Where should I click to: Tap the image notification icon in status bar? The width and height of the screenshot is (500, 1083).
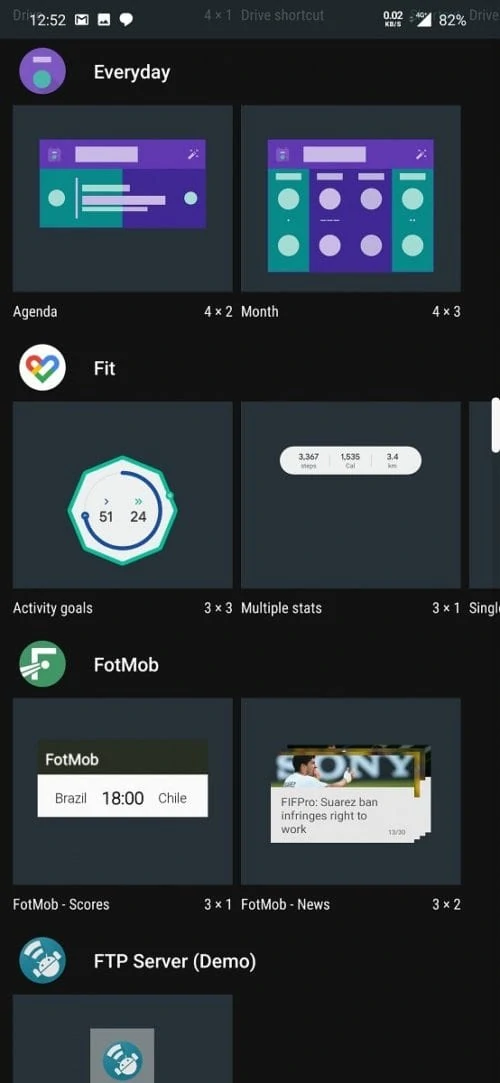click(x=104, y=20)
